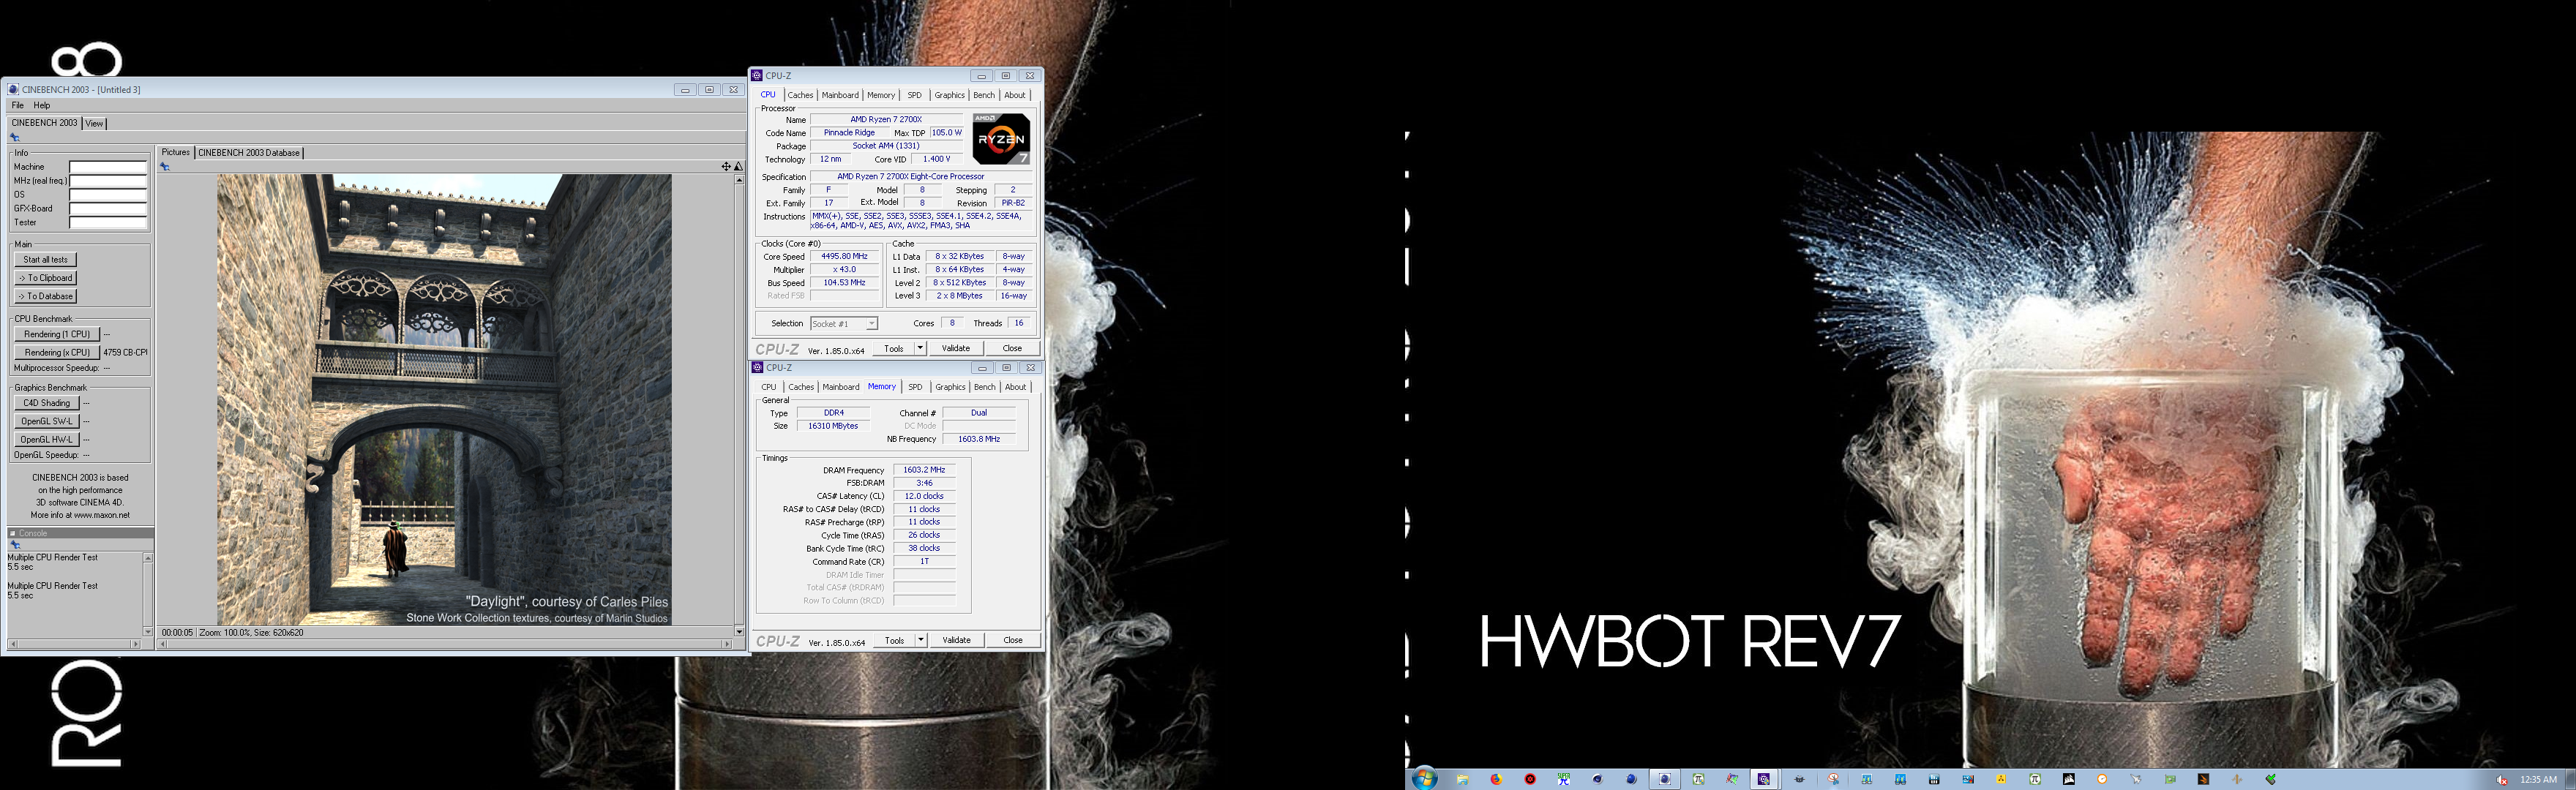Click the orange clock taskbar icon
This screenshot has width=2576, height=790.
pyautogui.click(x=2102, y=779)
